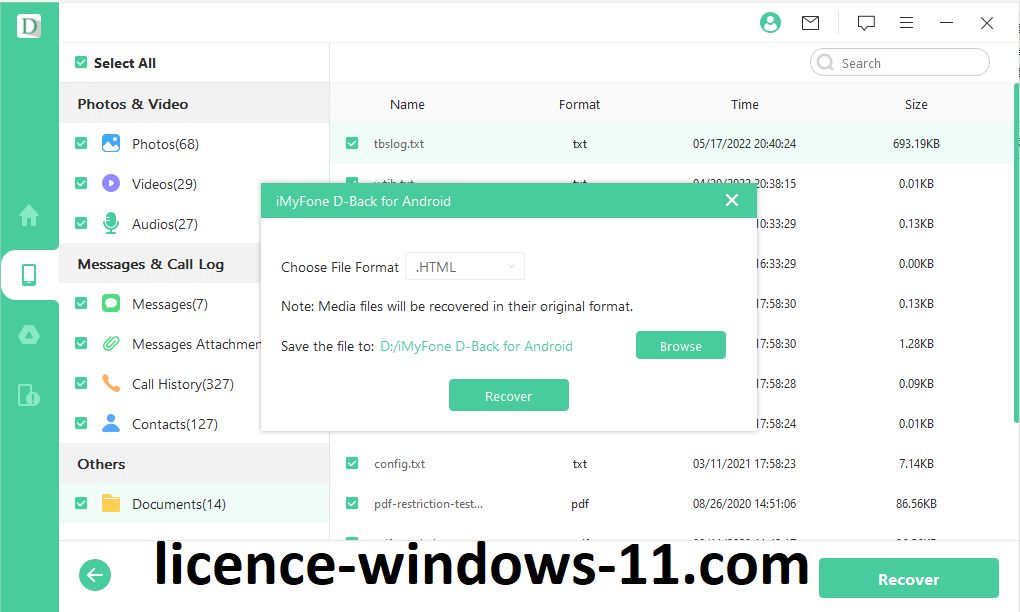This screenshot has width=1020, height=612.
Task: Click the Home icon in left sidebar
Action: pyautogui.click(x=29, y=215)
